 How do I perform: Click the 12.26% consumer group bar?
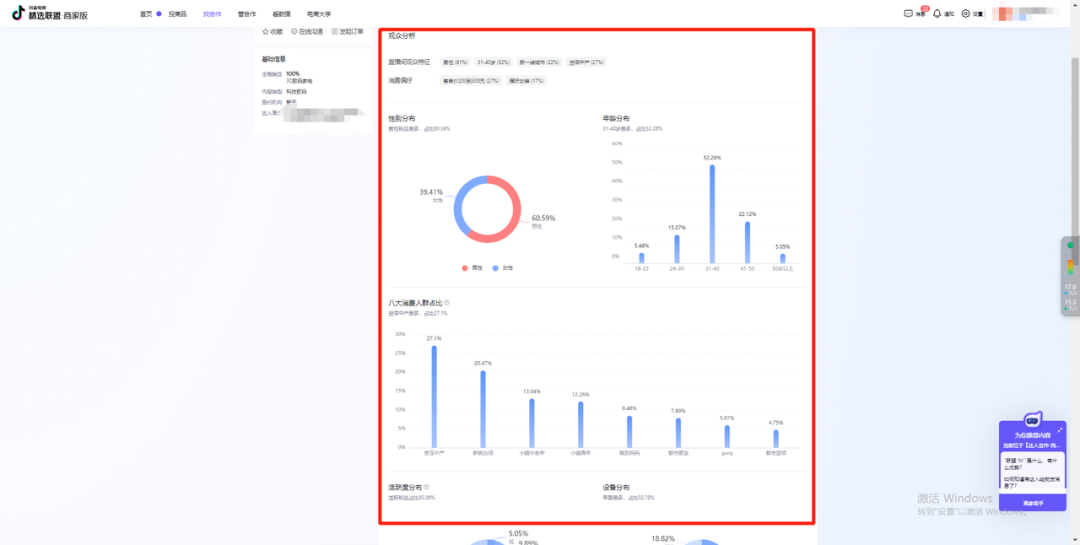[x=581, y=424]
